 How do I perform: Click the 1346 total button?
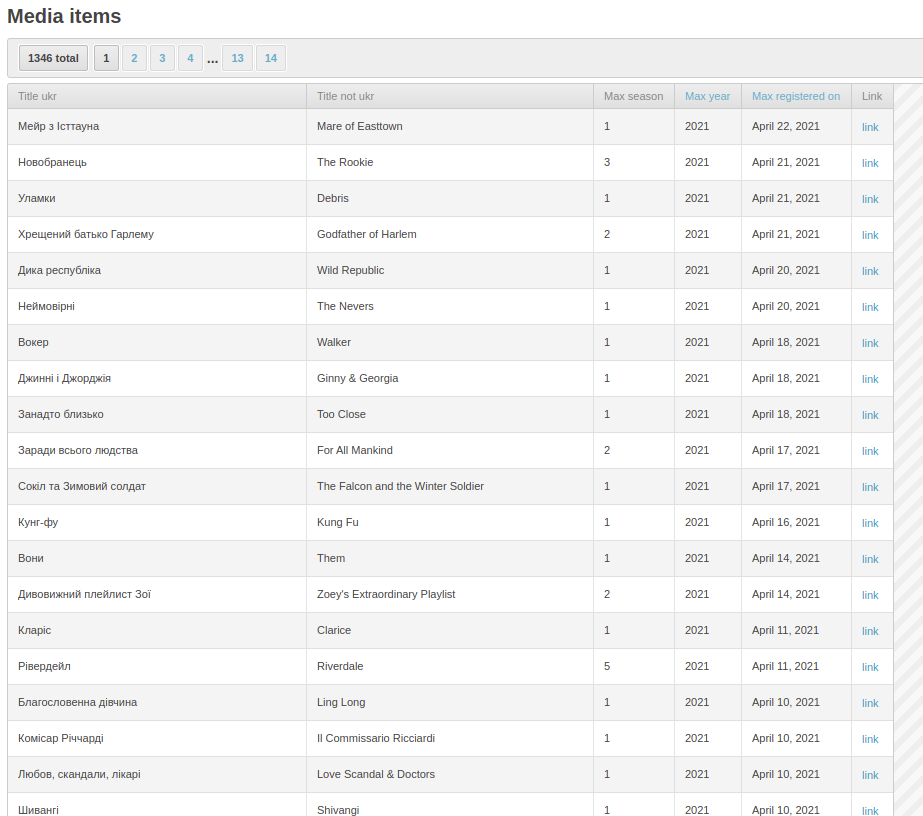(x=53, y=58)
